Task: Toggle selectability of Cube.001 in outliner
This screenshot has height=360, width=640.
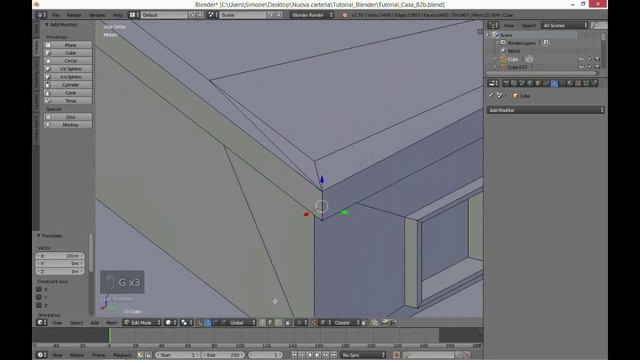Action: coord(589,67)
